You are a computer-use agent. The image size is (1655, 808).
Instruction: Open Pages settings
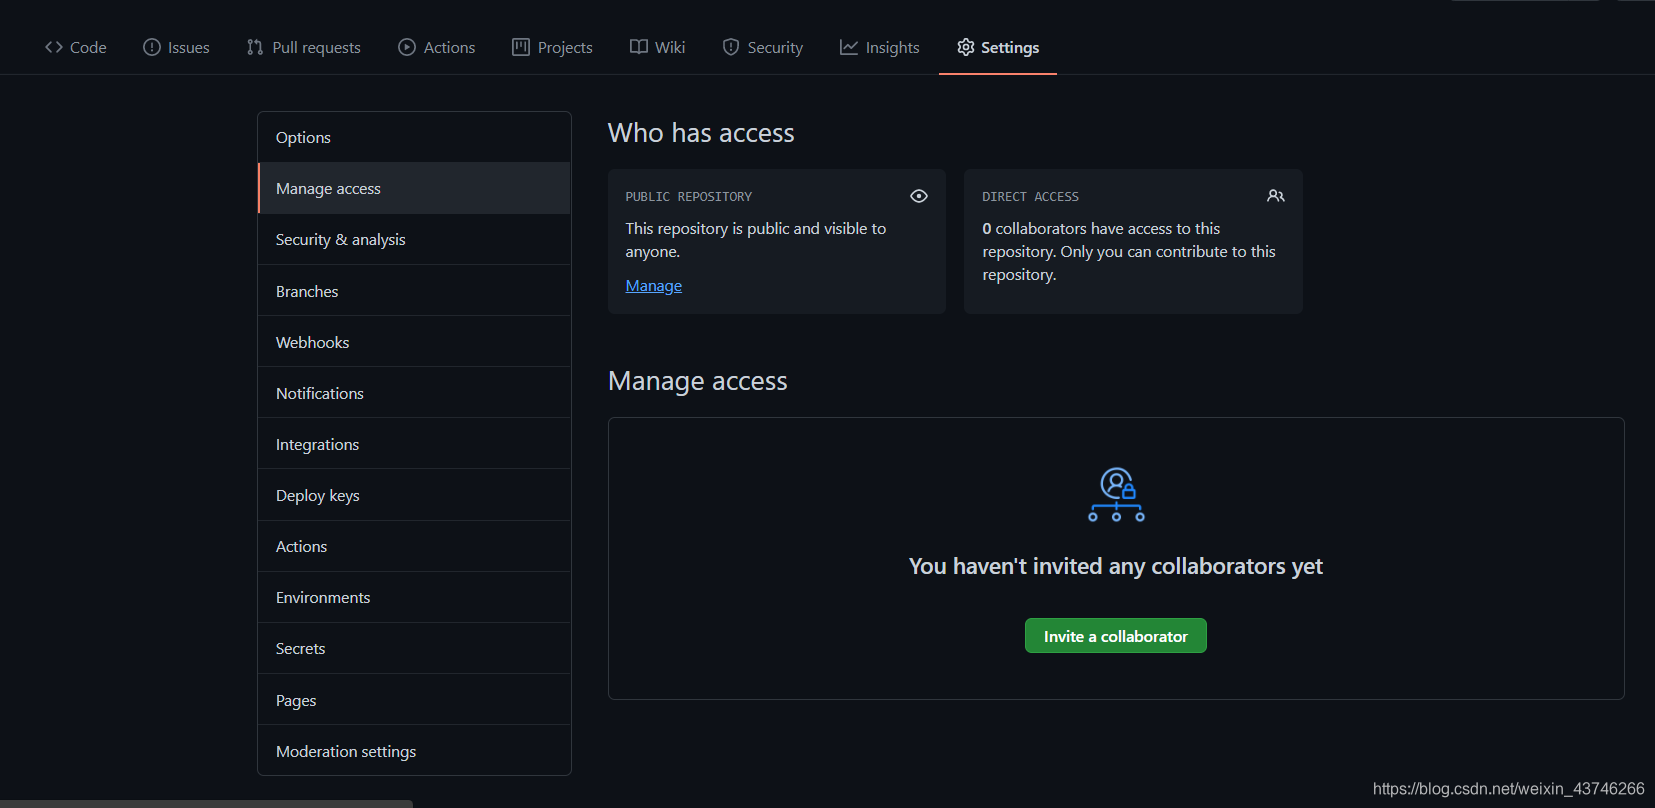pyautogui.click(x=414, y=700)
